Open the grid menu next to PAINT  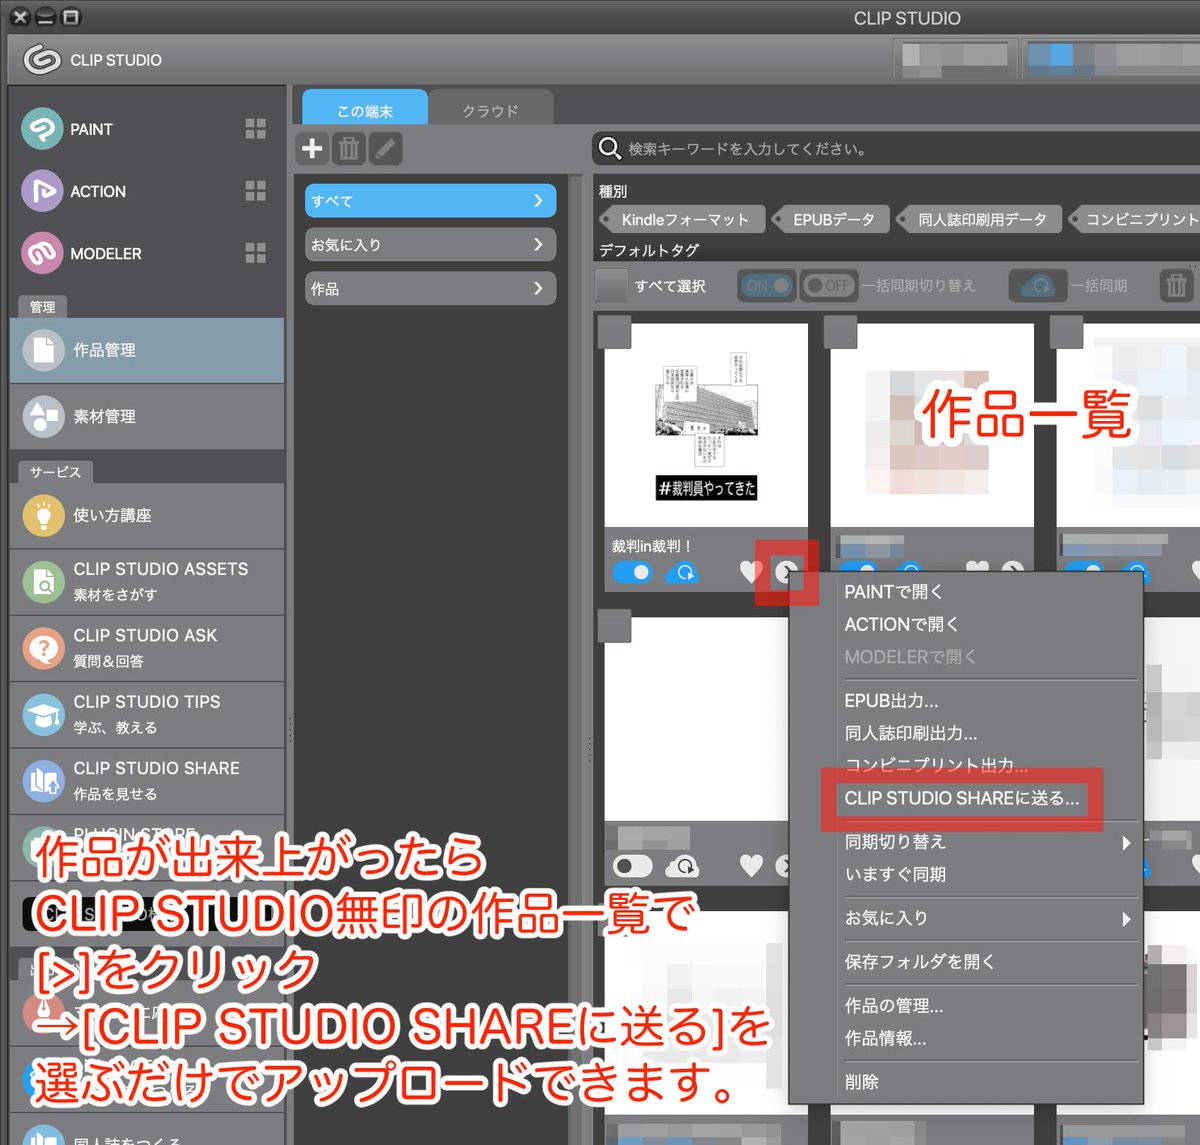coord(256,129)
